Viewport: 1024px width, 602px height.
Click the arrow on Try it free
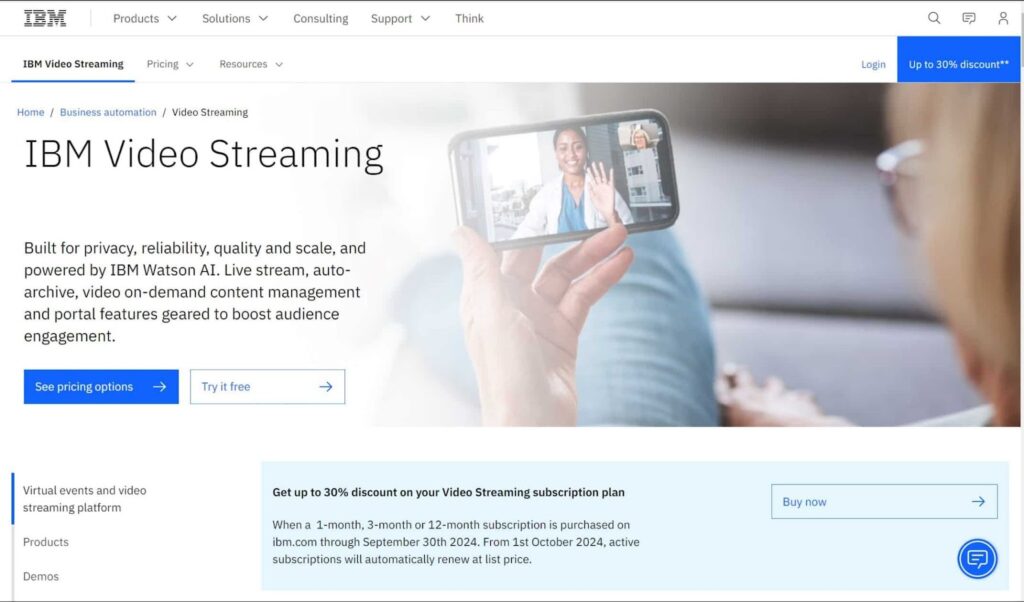point(325,387)
